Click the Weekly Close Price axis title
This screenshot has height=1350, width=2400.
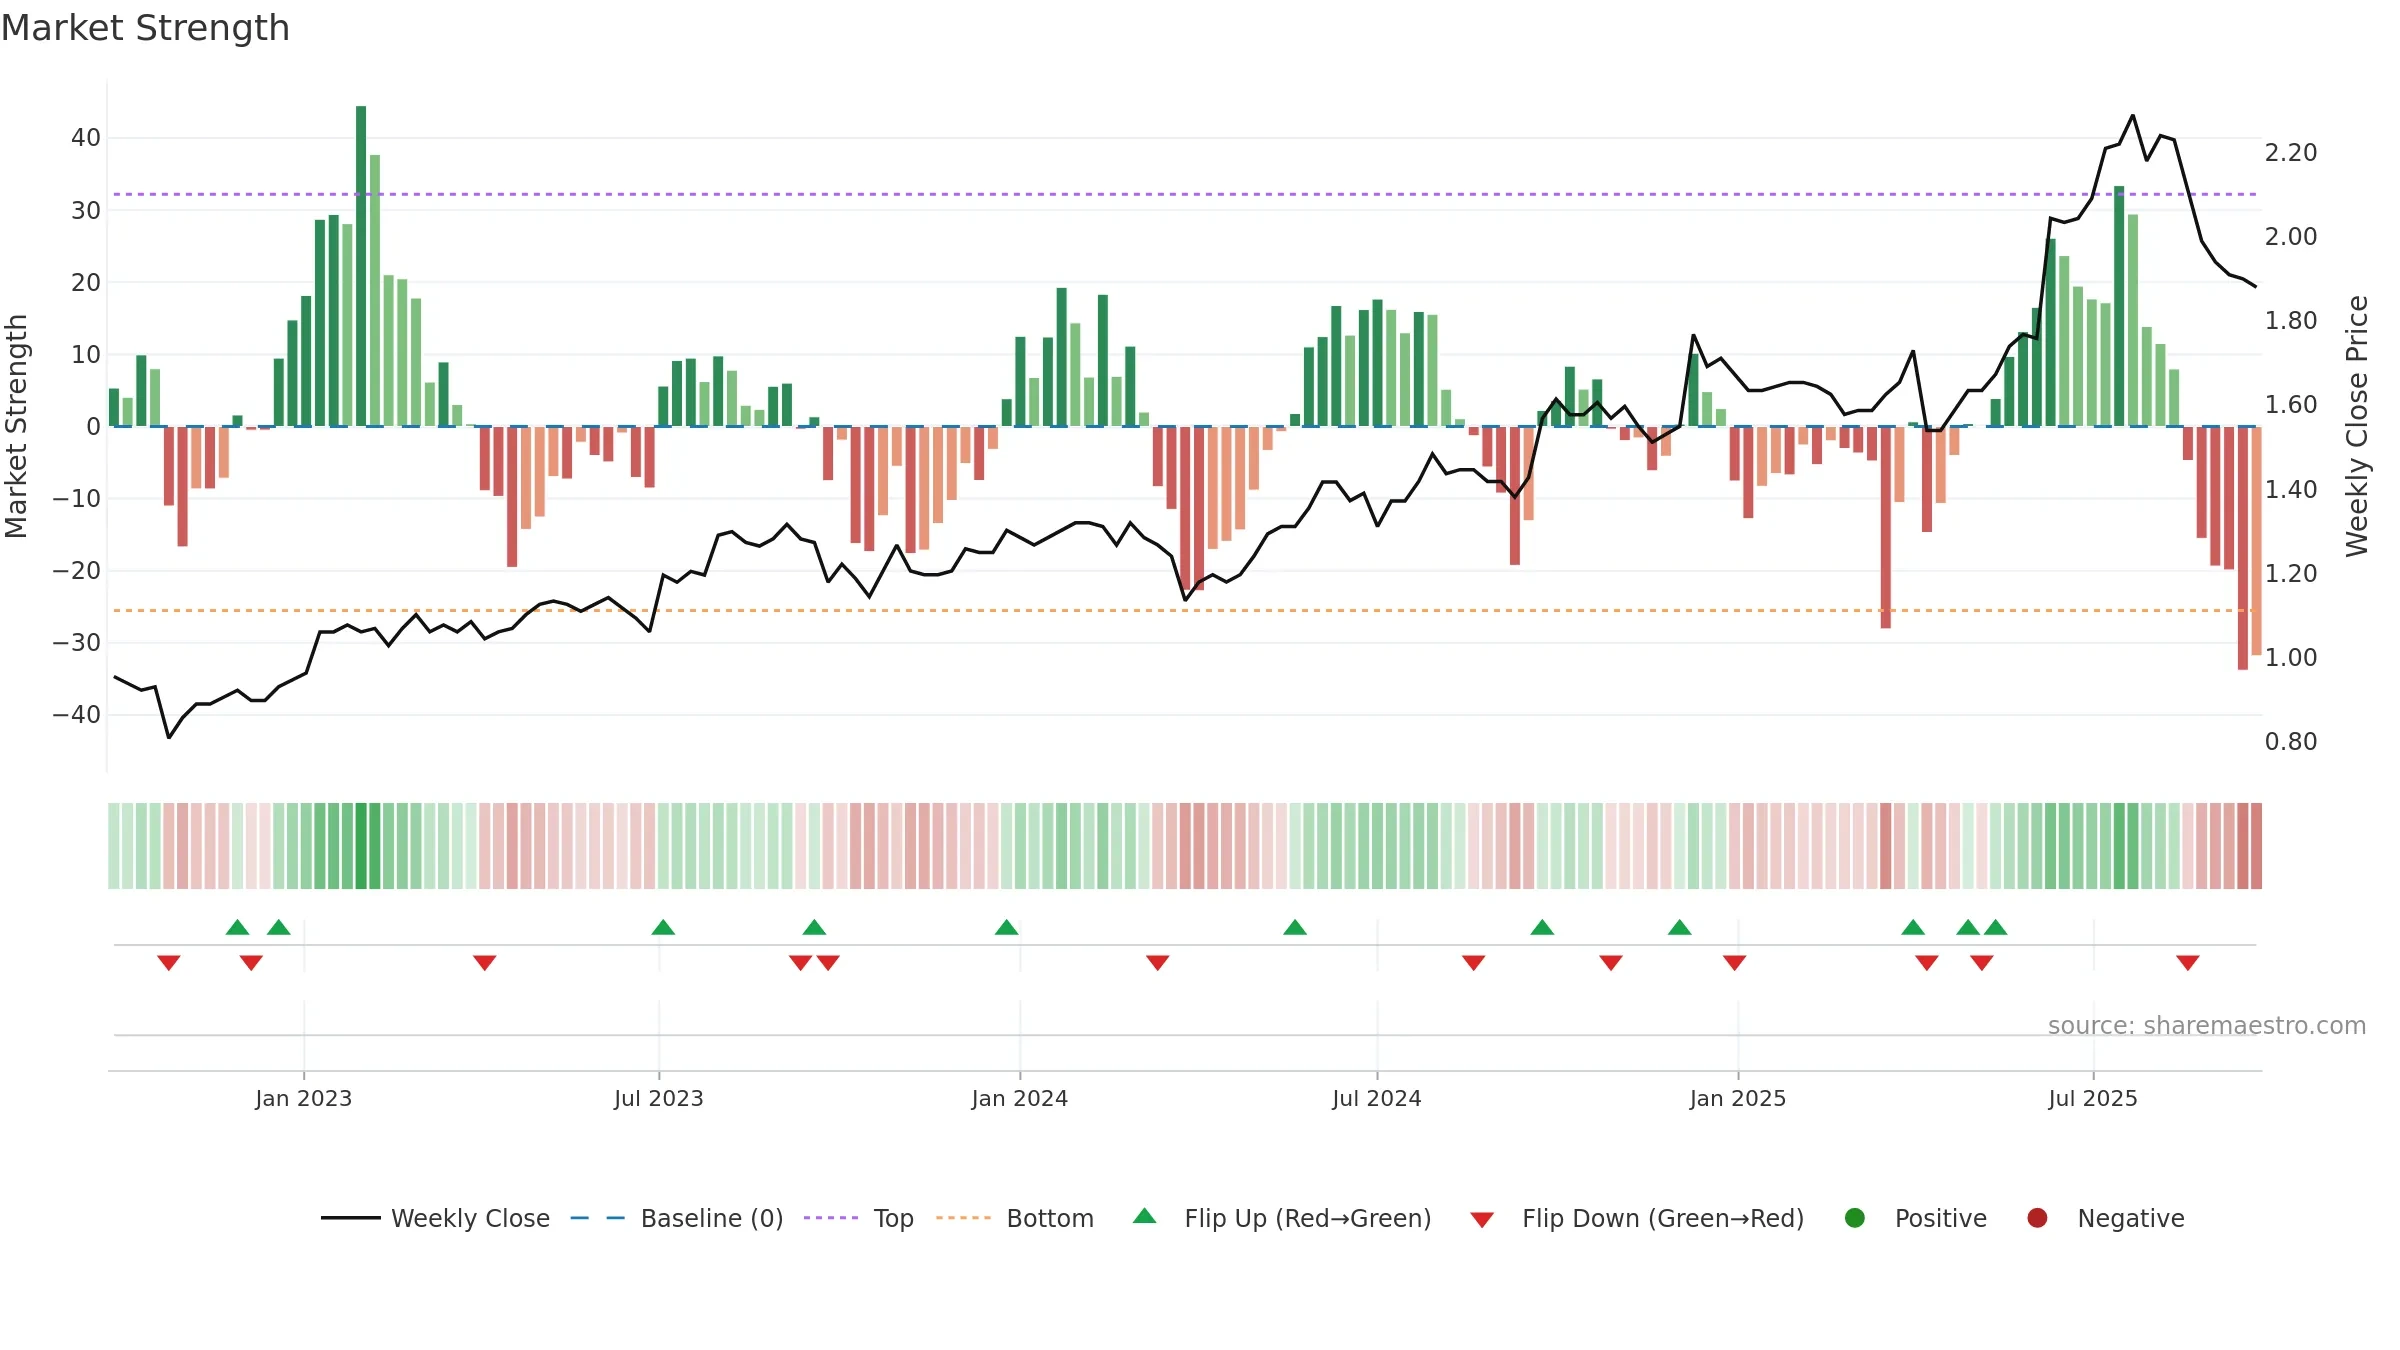coord(2358,426)
